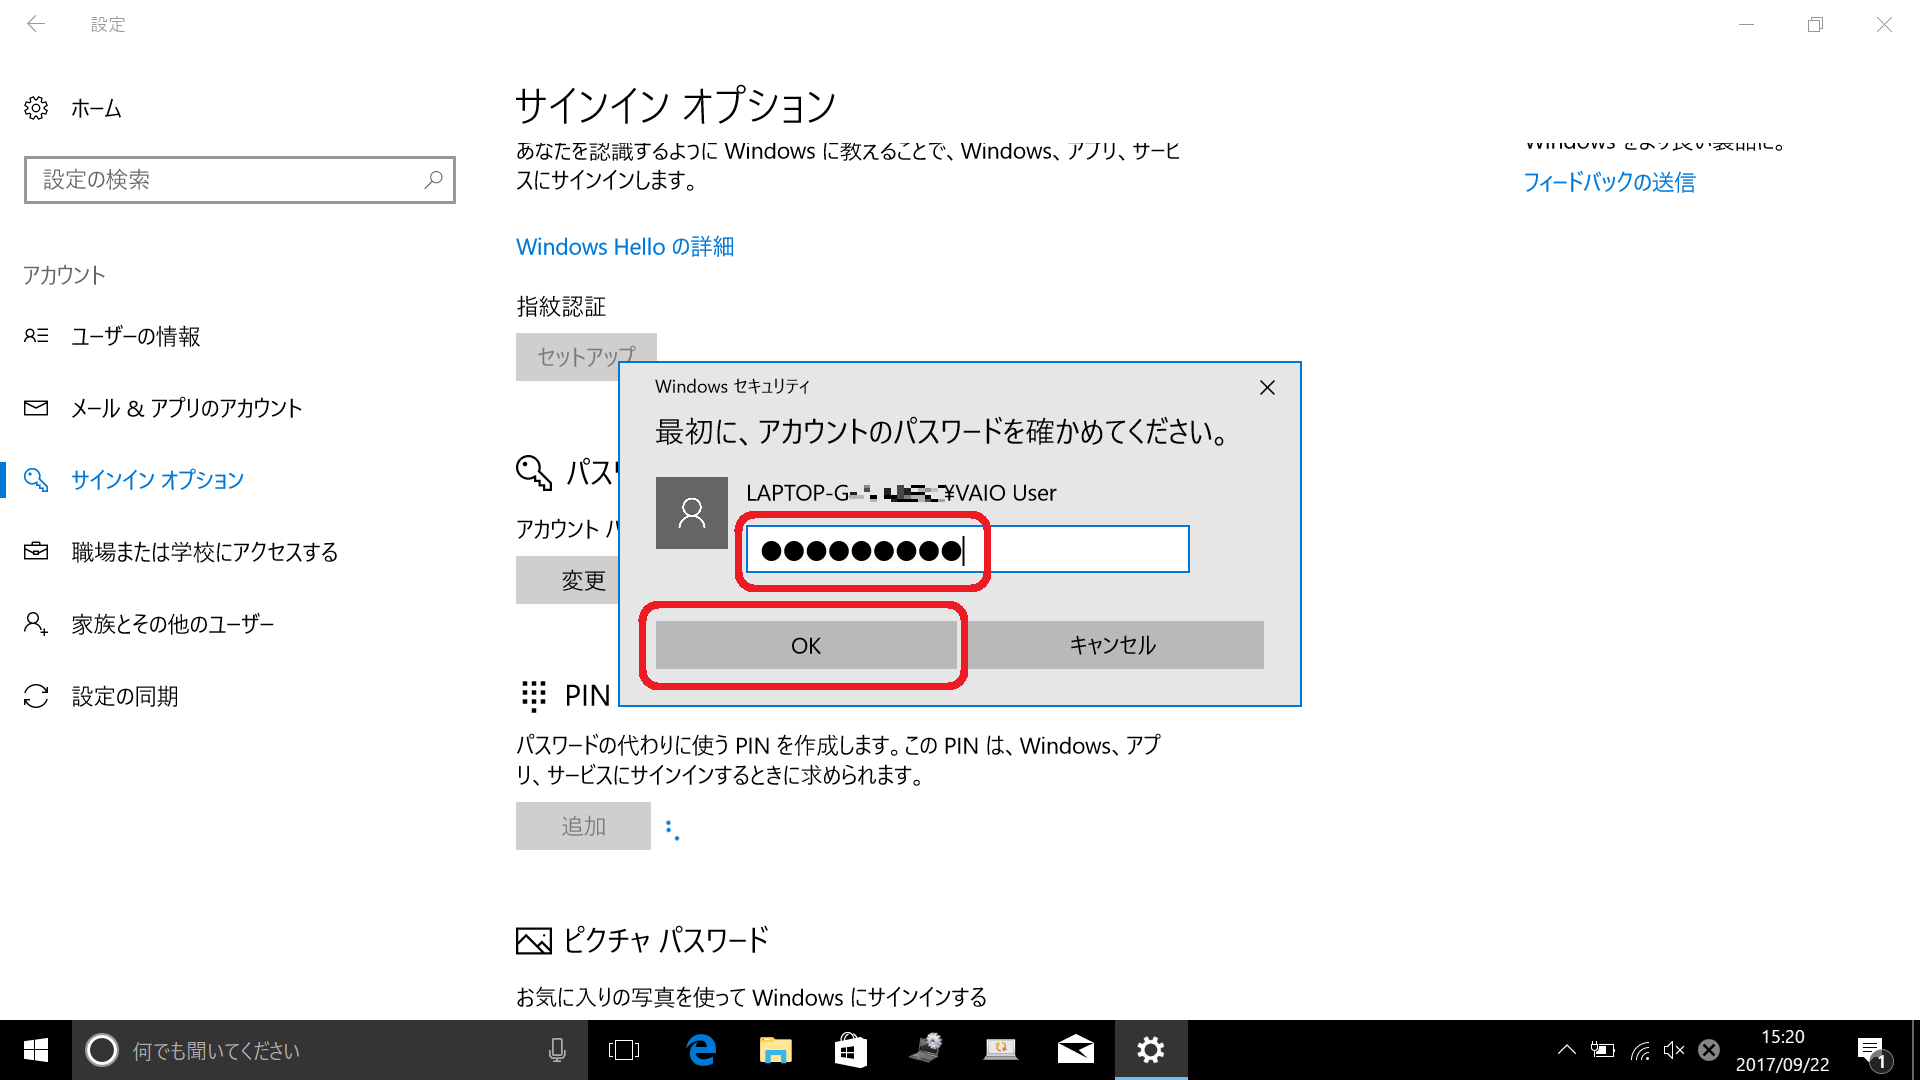The image size is (1920, 1080).
Task: Click the back arrow in Settings
Action: (36, 24)
